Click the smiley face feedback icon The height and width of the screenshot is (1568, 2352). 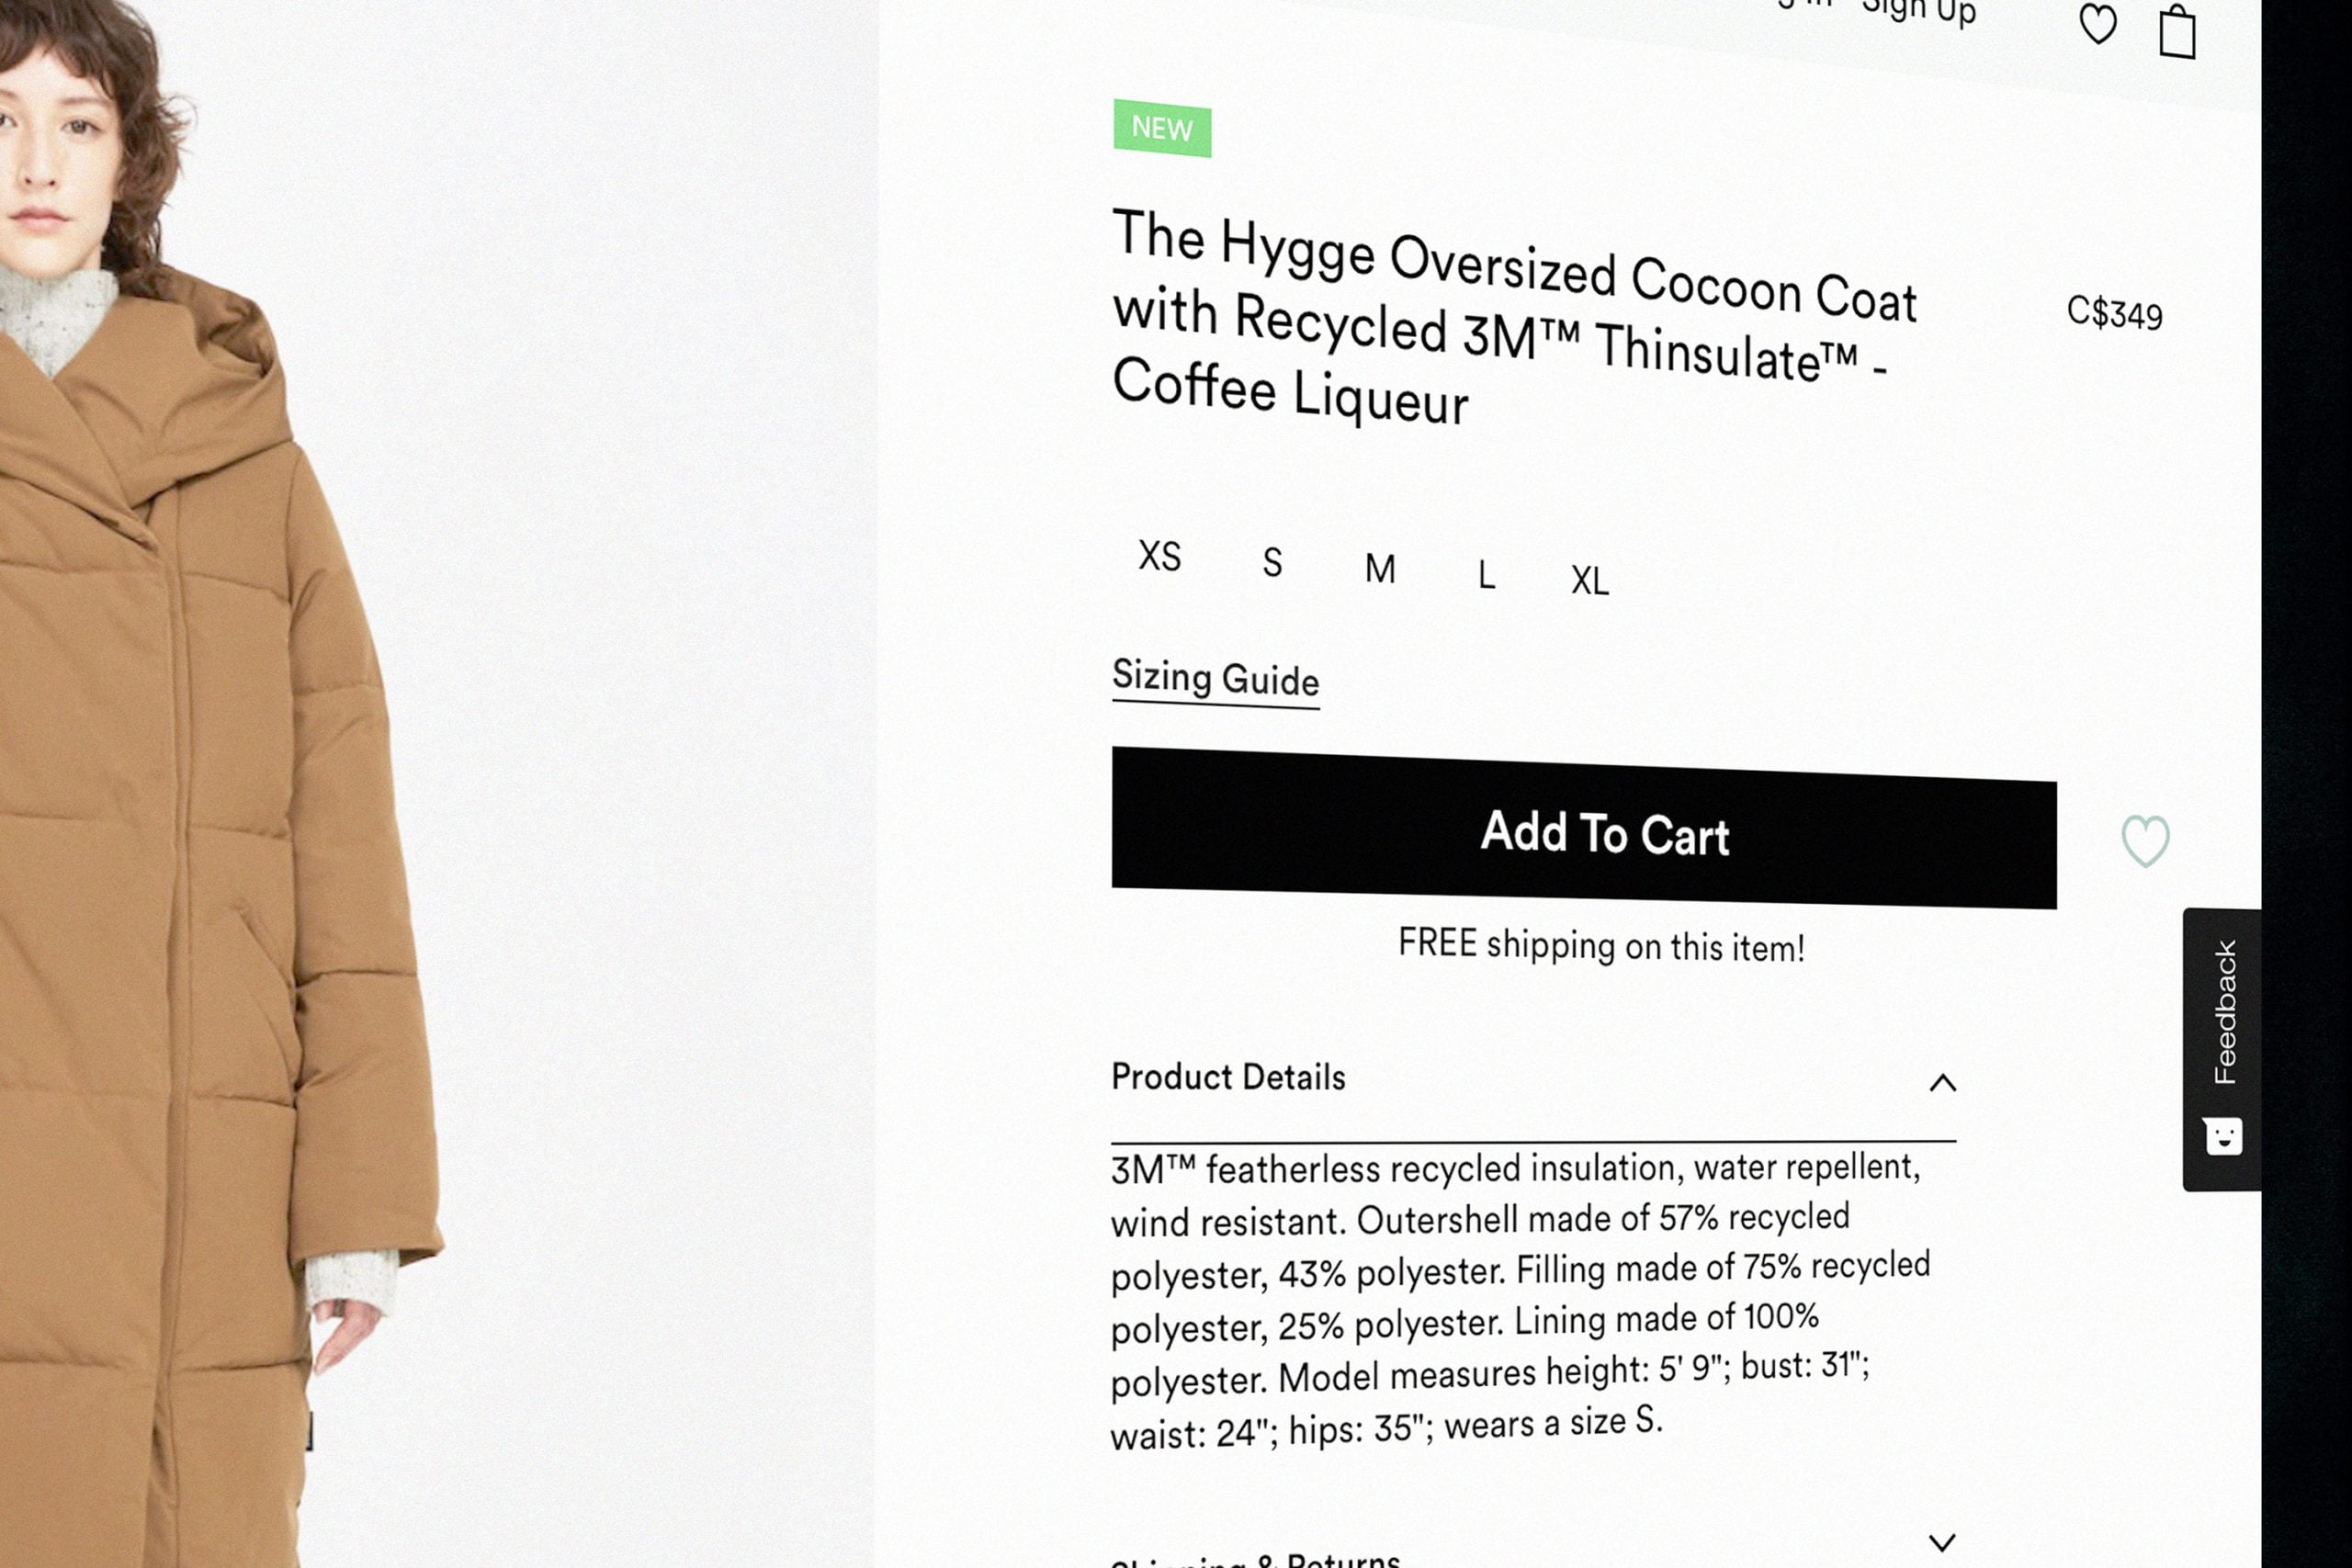pyautogui.click(x=2224, y=1136)
